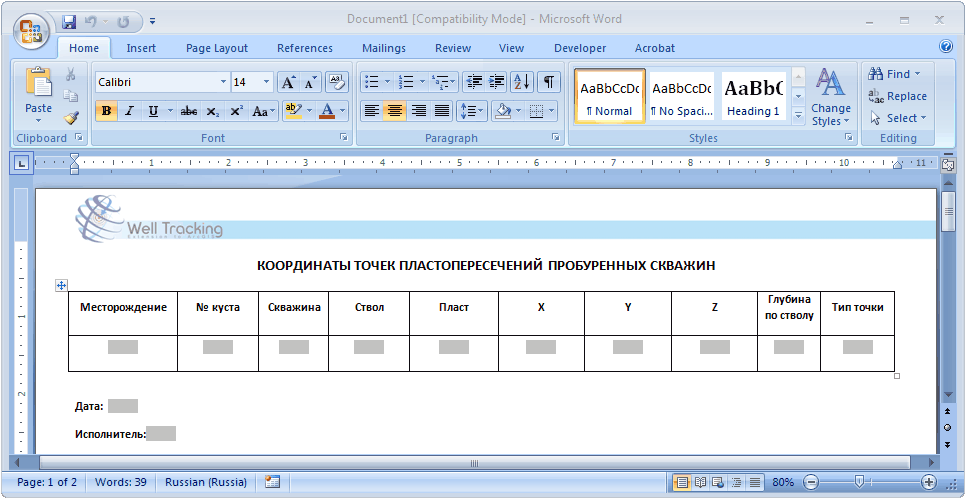Viewport: 966px width, 499px height.
Task: Show paragraph marks with the pilcrow icon
Action: 549,82
